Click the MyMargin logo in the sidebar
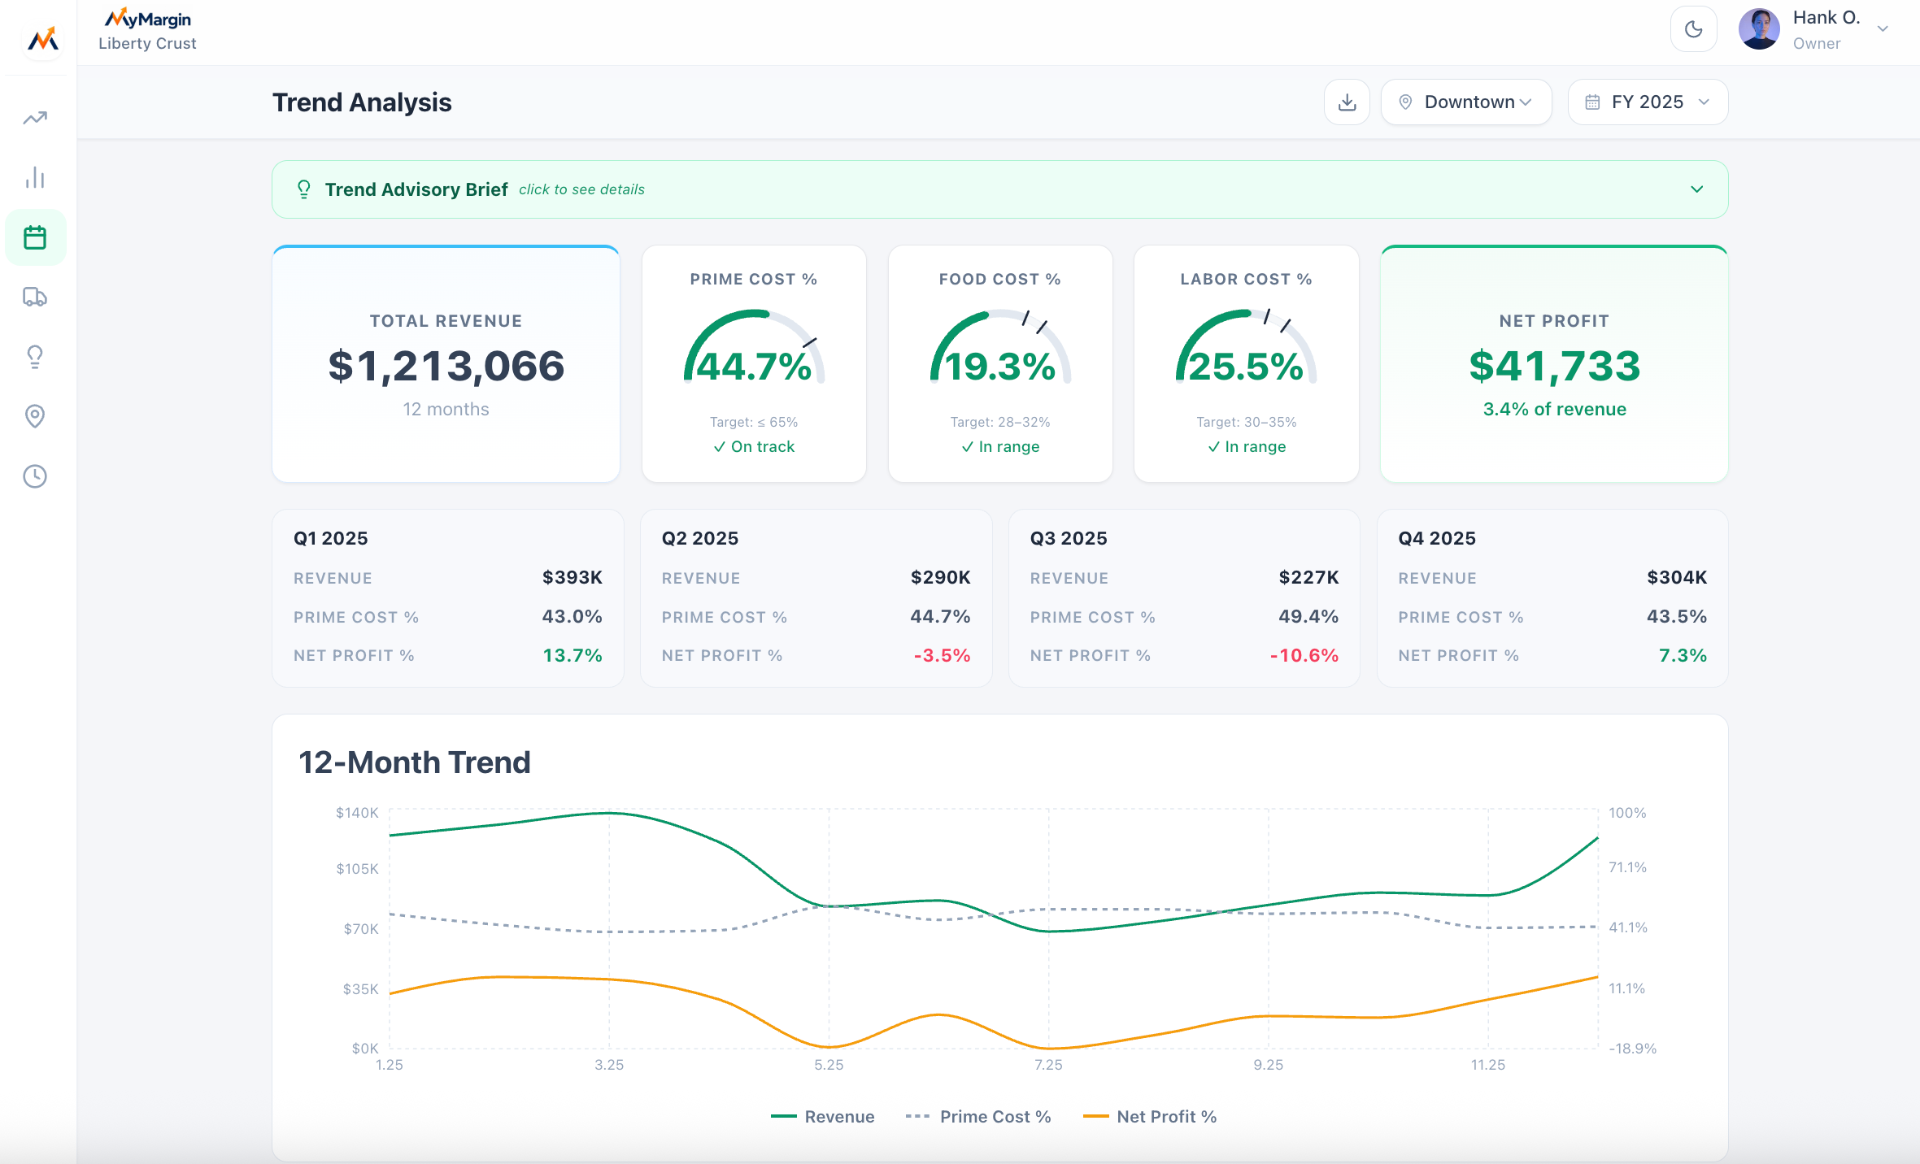The image size is (1920, 1164). pyautogui.click(x=42, y=40)
